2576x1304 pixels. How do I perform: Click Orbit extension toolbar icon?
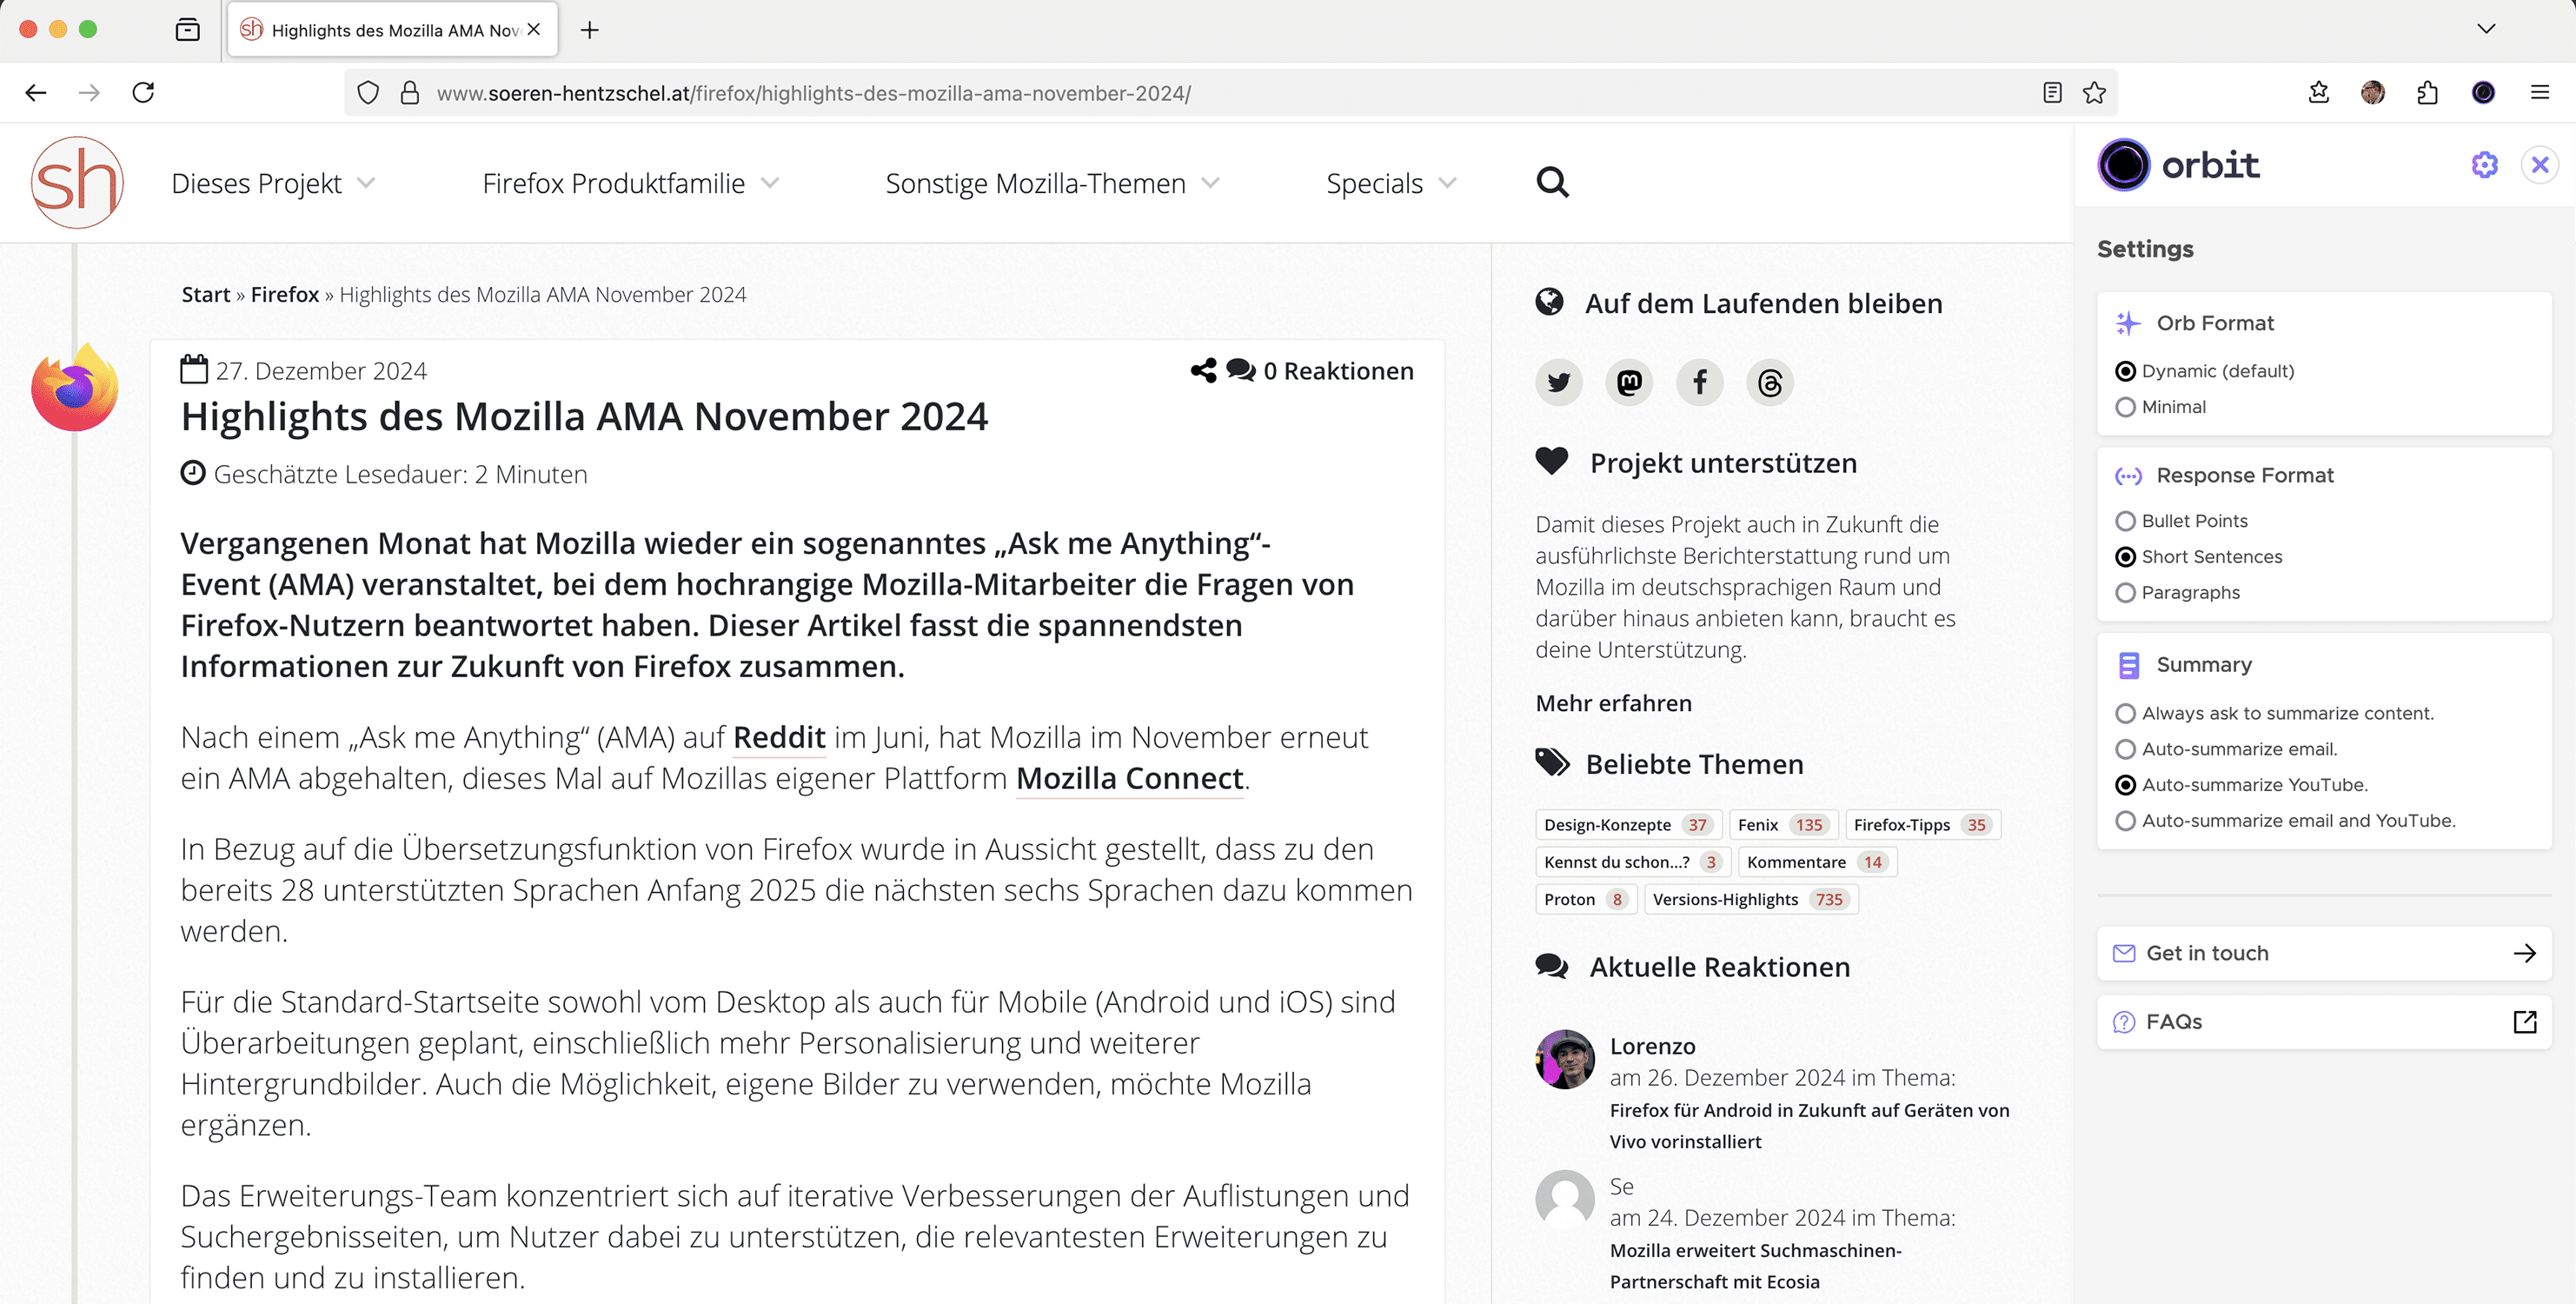click(2483, 93)
